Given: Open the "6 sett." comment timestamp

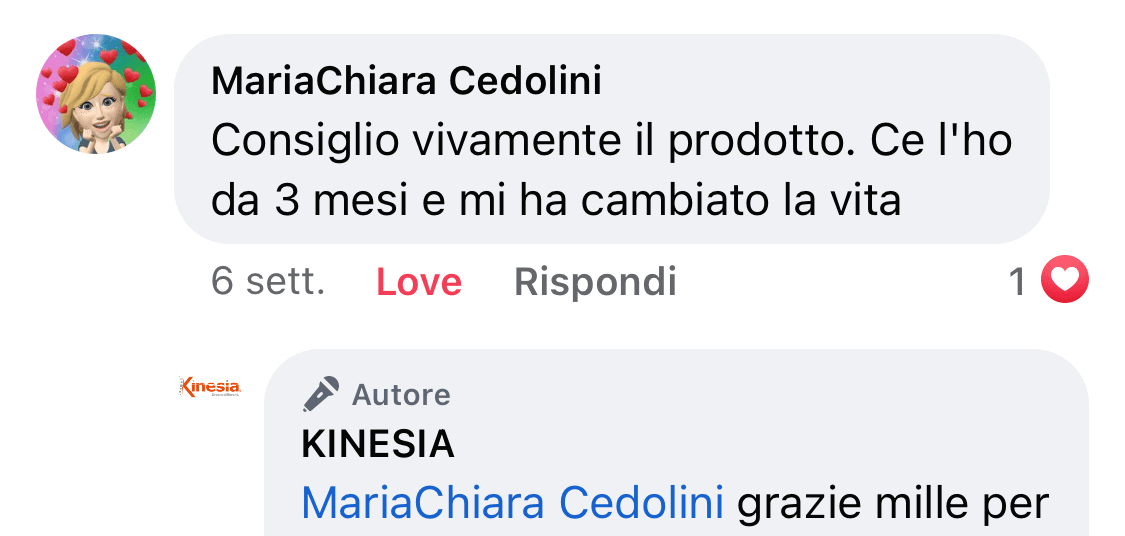Looking at the screenshot, I should tap(268, 283).
